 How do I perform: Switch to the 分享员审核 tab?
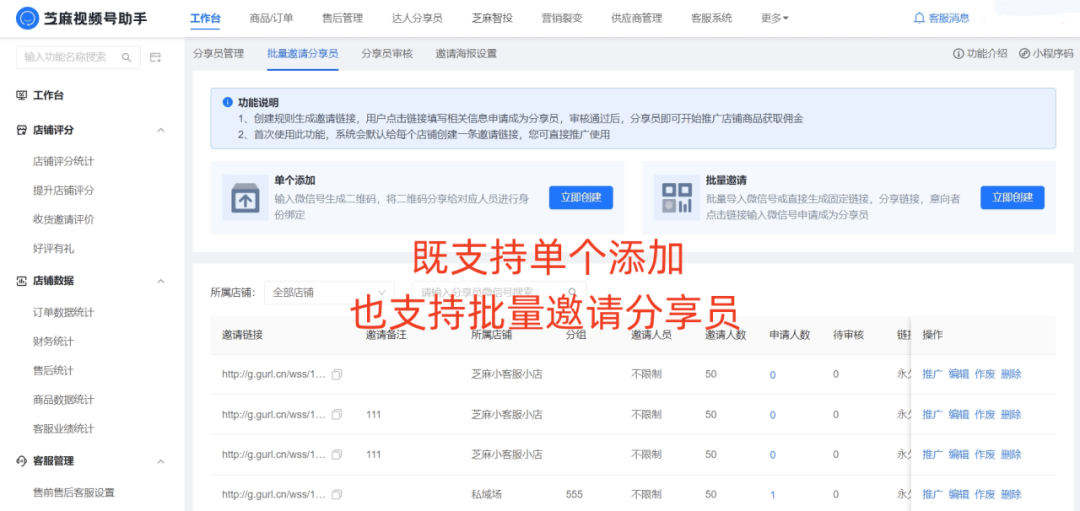(x=387, y=54)
